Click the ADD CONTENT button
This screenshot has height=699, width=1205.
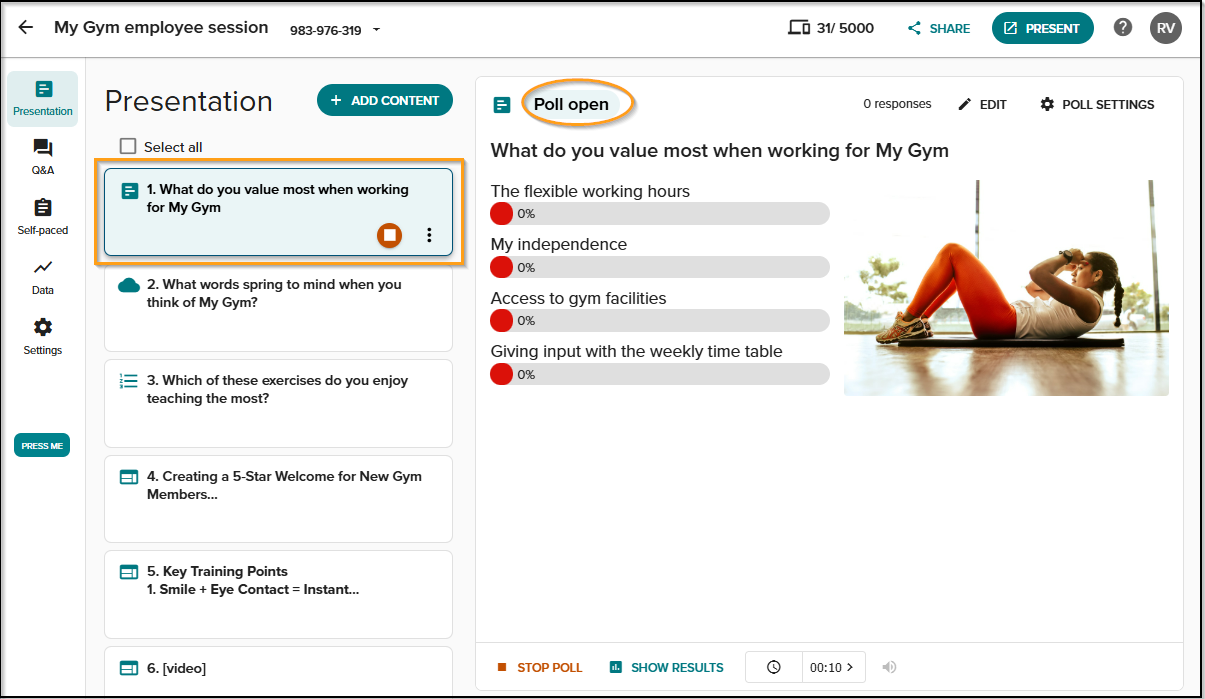point(385,100)
